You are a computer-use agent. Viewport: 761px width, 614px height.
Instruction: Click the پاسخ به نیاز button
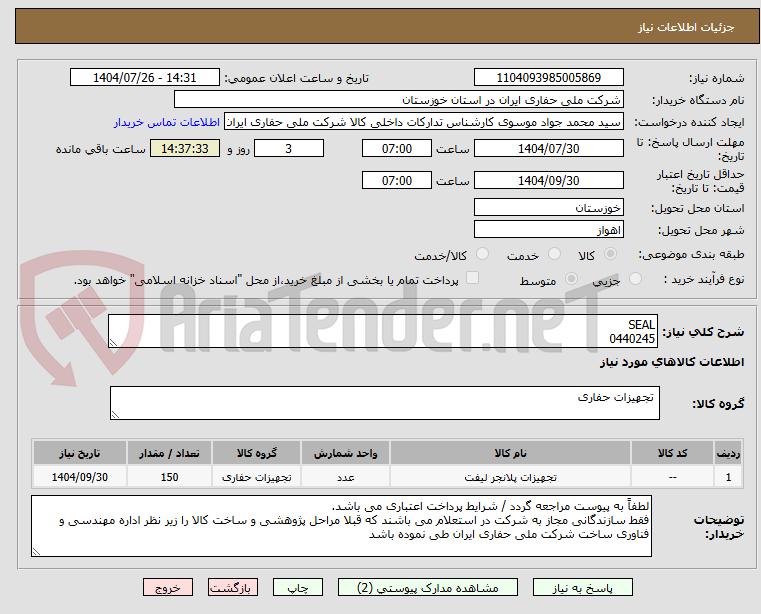point(582,587)
